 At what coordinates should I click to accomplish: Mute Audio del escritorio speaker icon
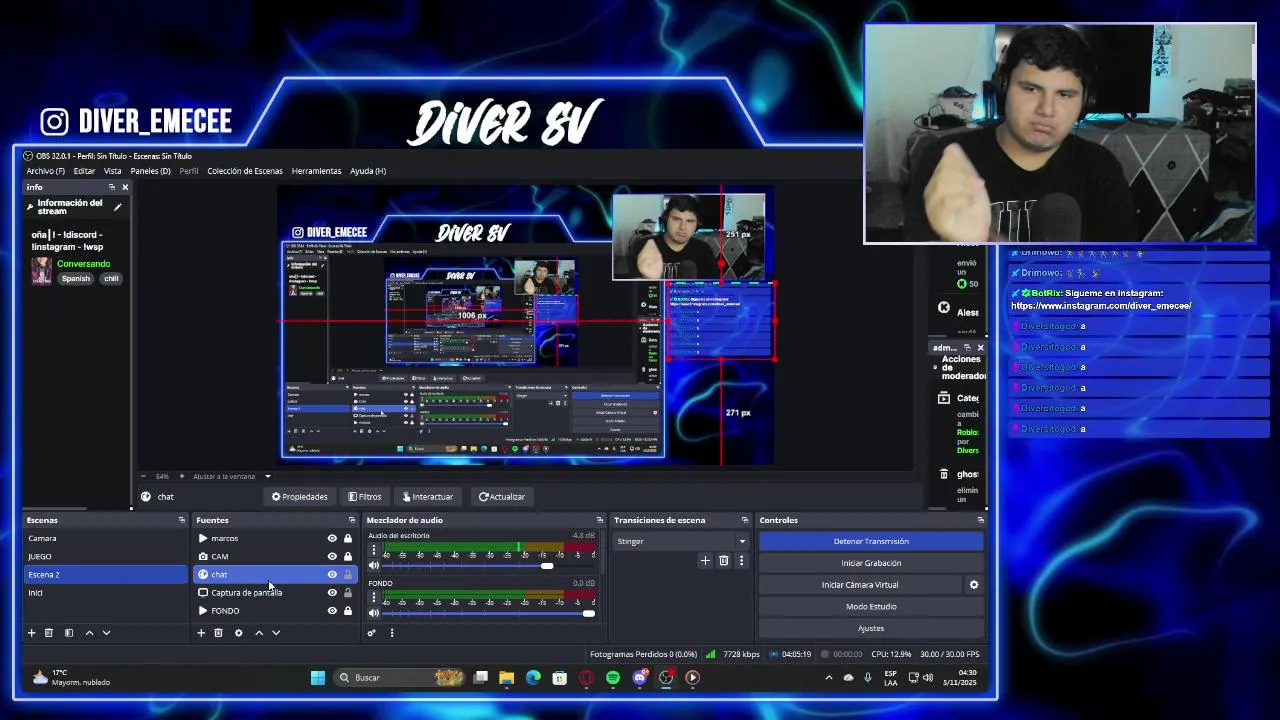click(374, 566)
